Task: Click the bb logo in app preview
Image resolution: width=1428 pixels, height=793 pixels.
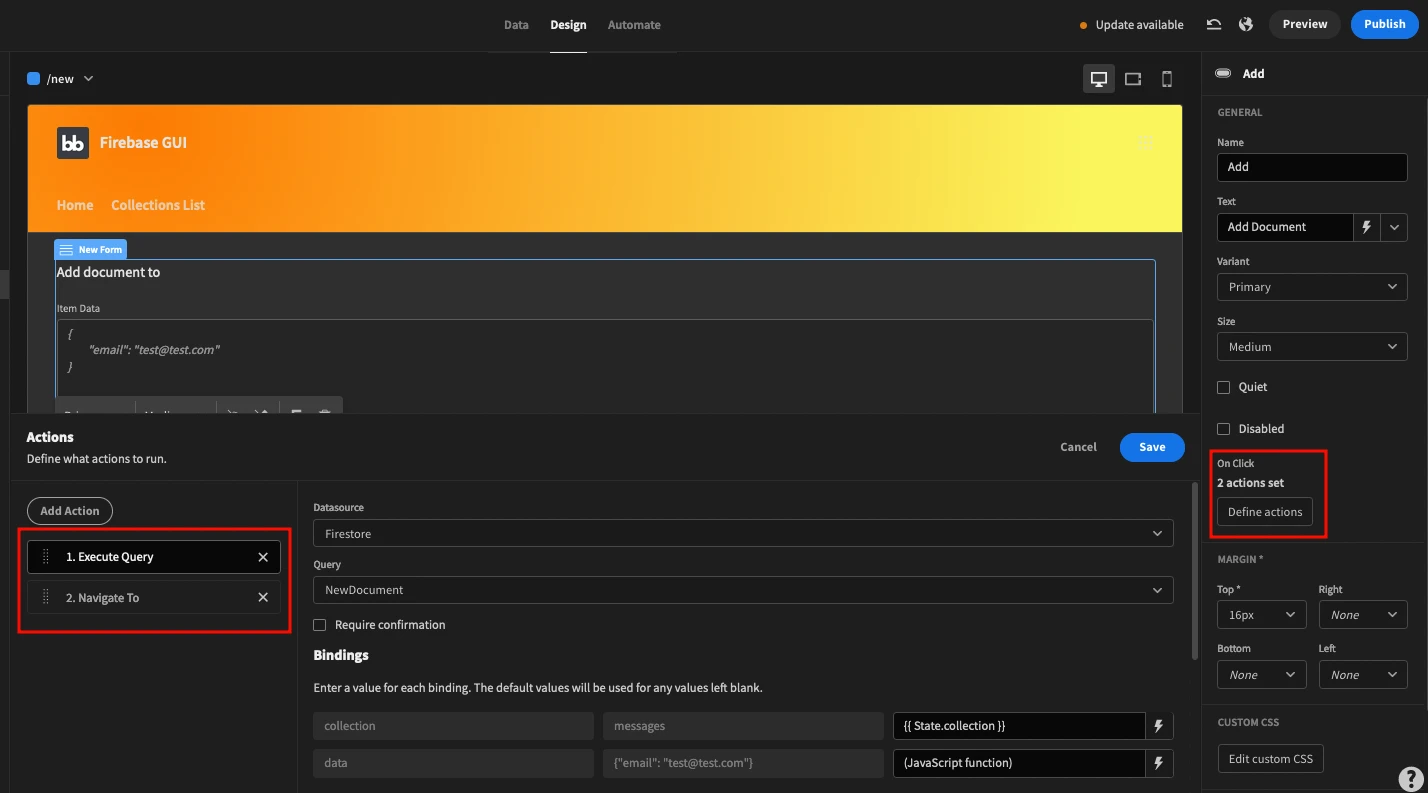Action: [72, 143]
